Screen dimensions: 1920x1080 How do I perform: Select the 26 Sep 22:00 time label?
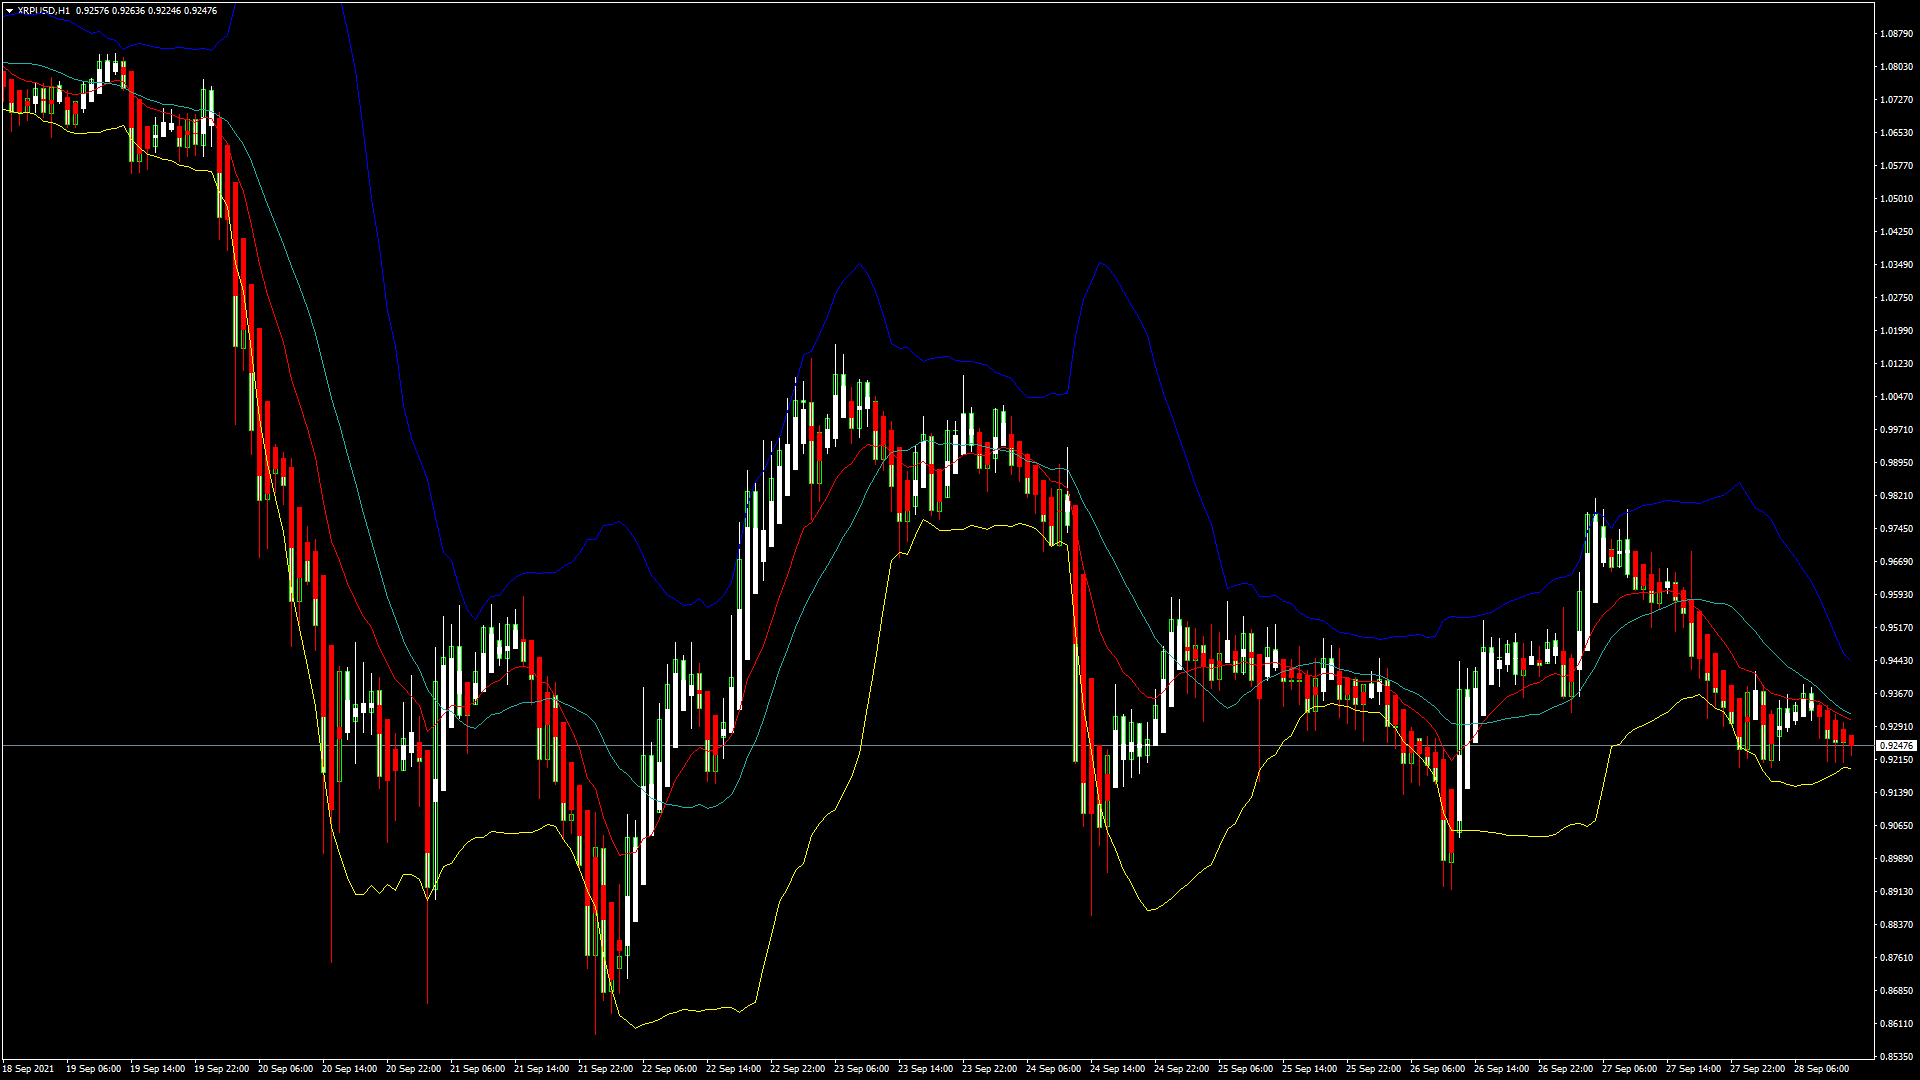click(x=1565, y=1069)
